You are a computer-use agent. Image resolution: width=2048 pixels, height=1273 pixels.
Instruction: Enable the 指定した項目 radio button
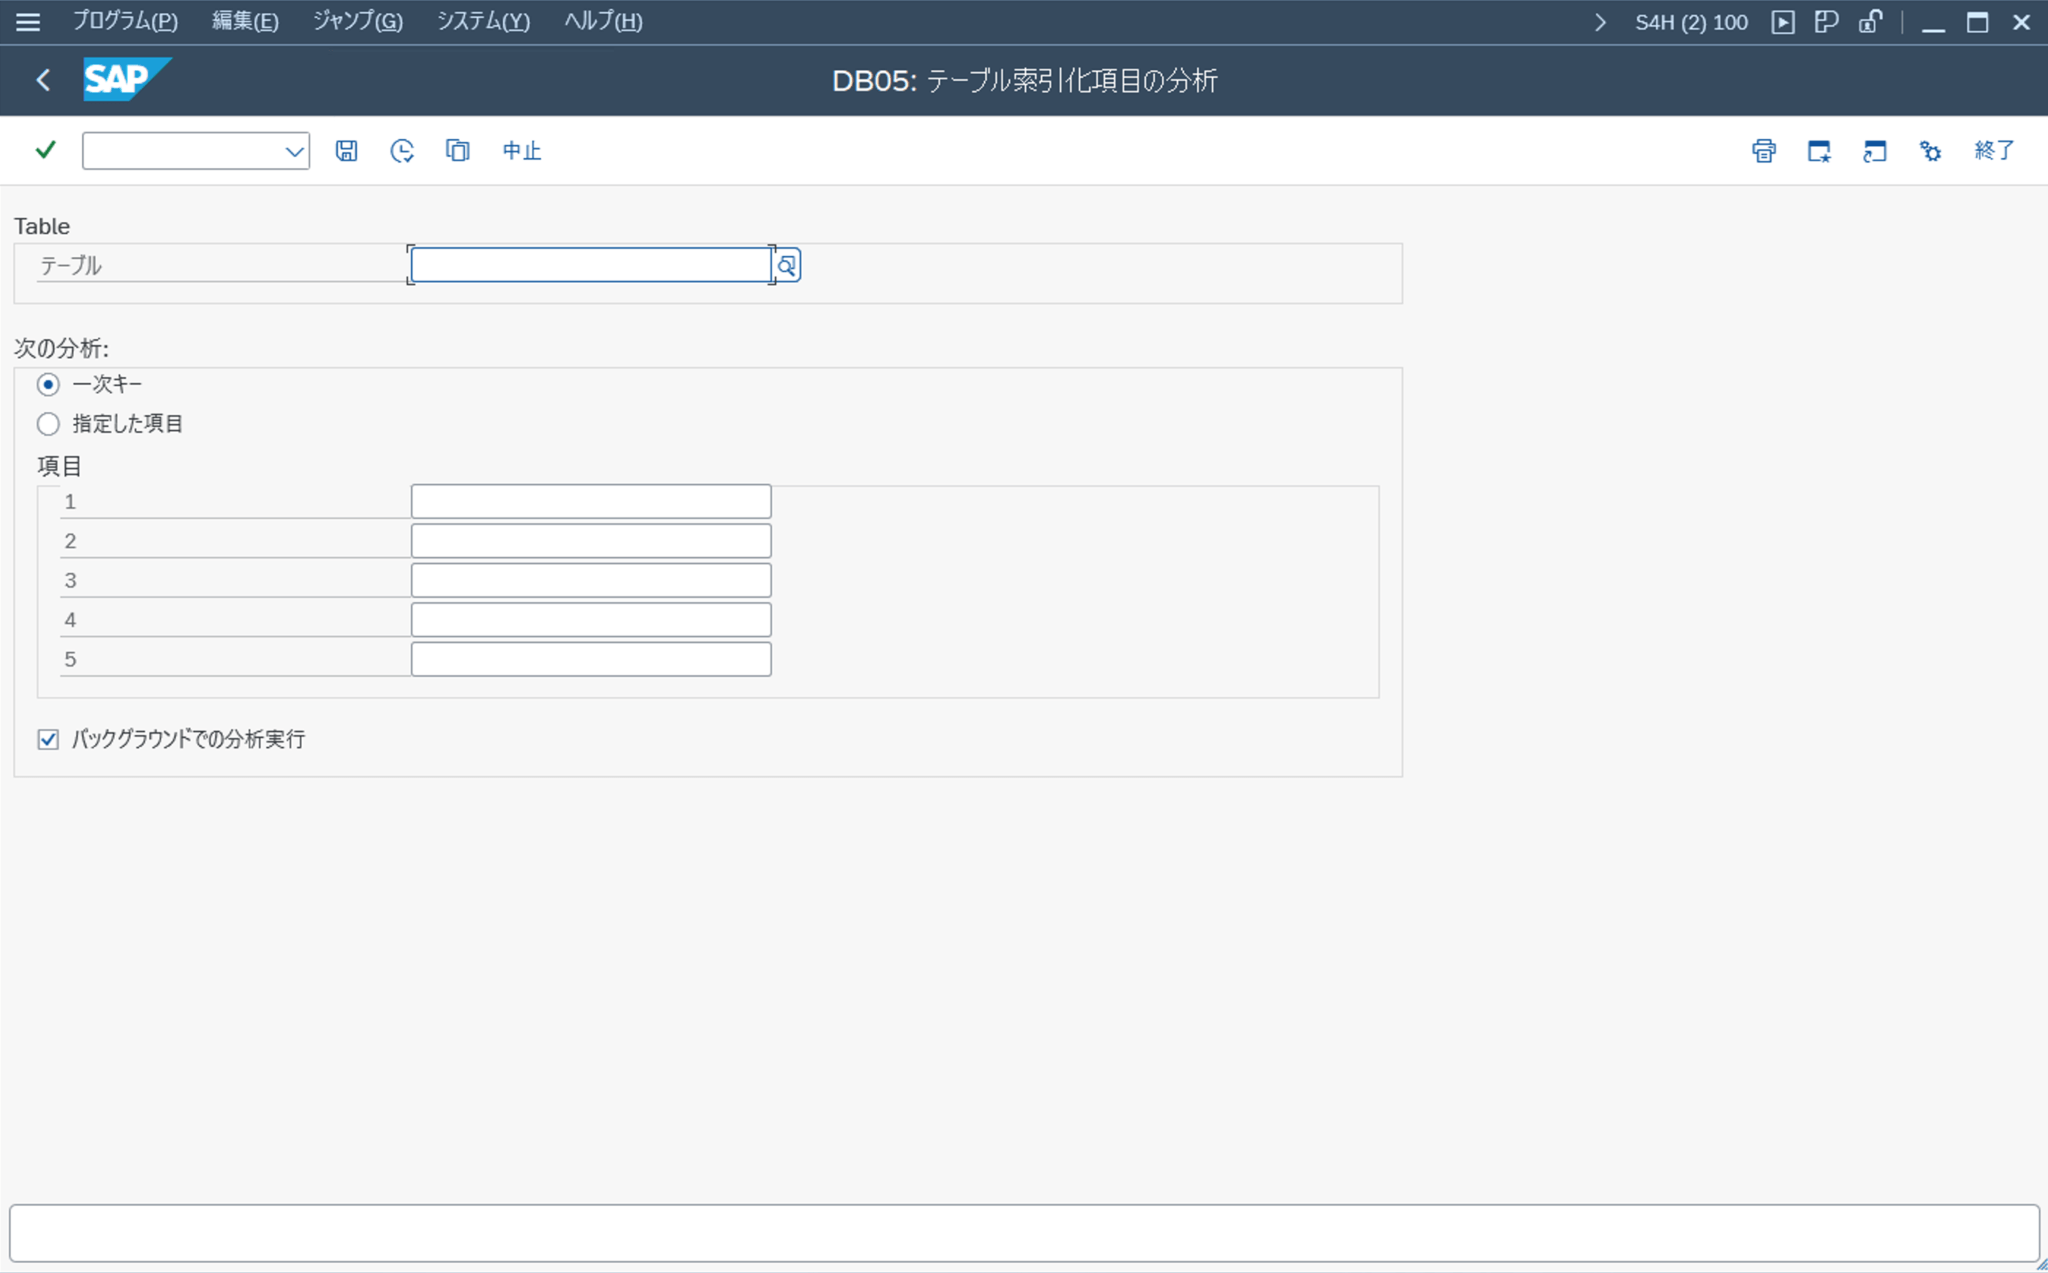[x=48, y=424]
